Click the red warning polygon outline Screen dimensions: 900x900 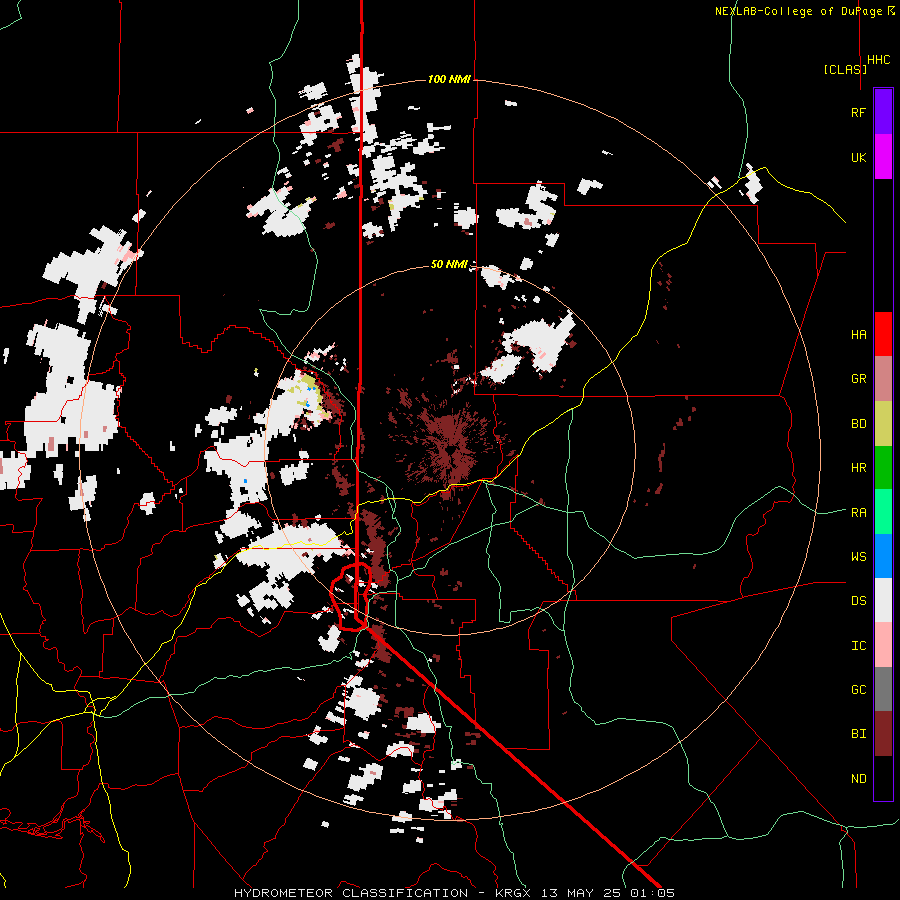pos(351,597)
